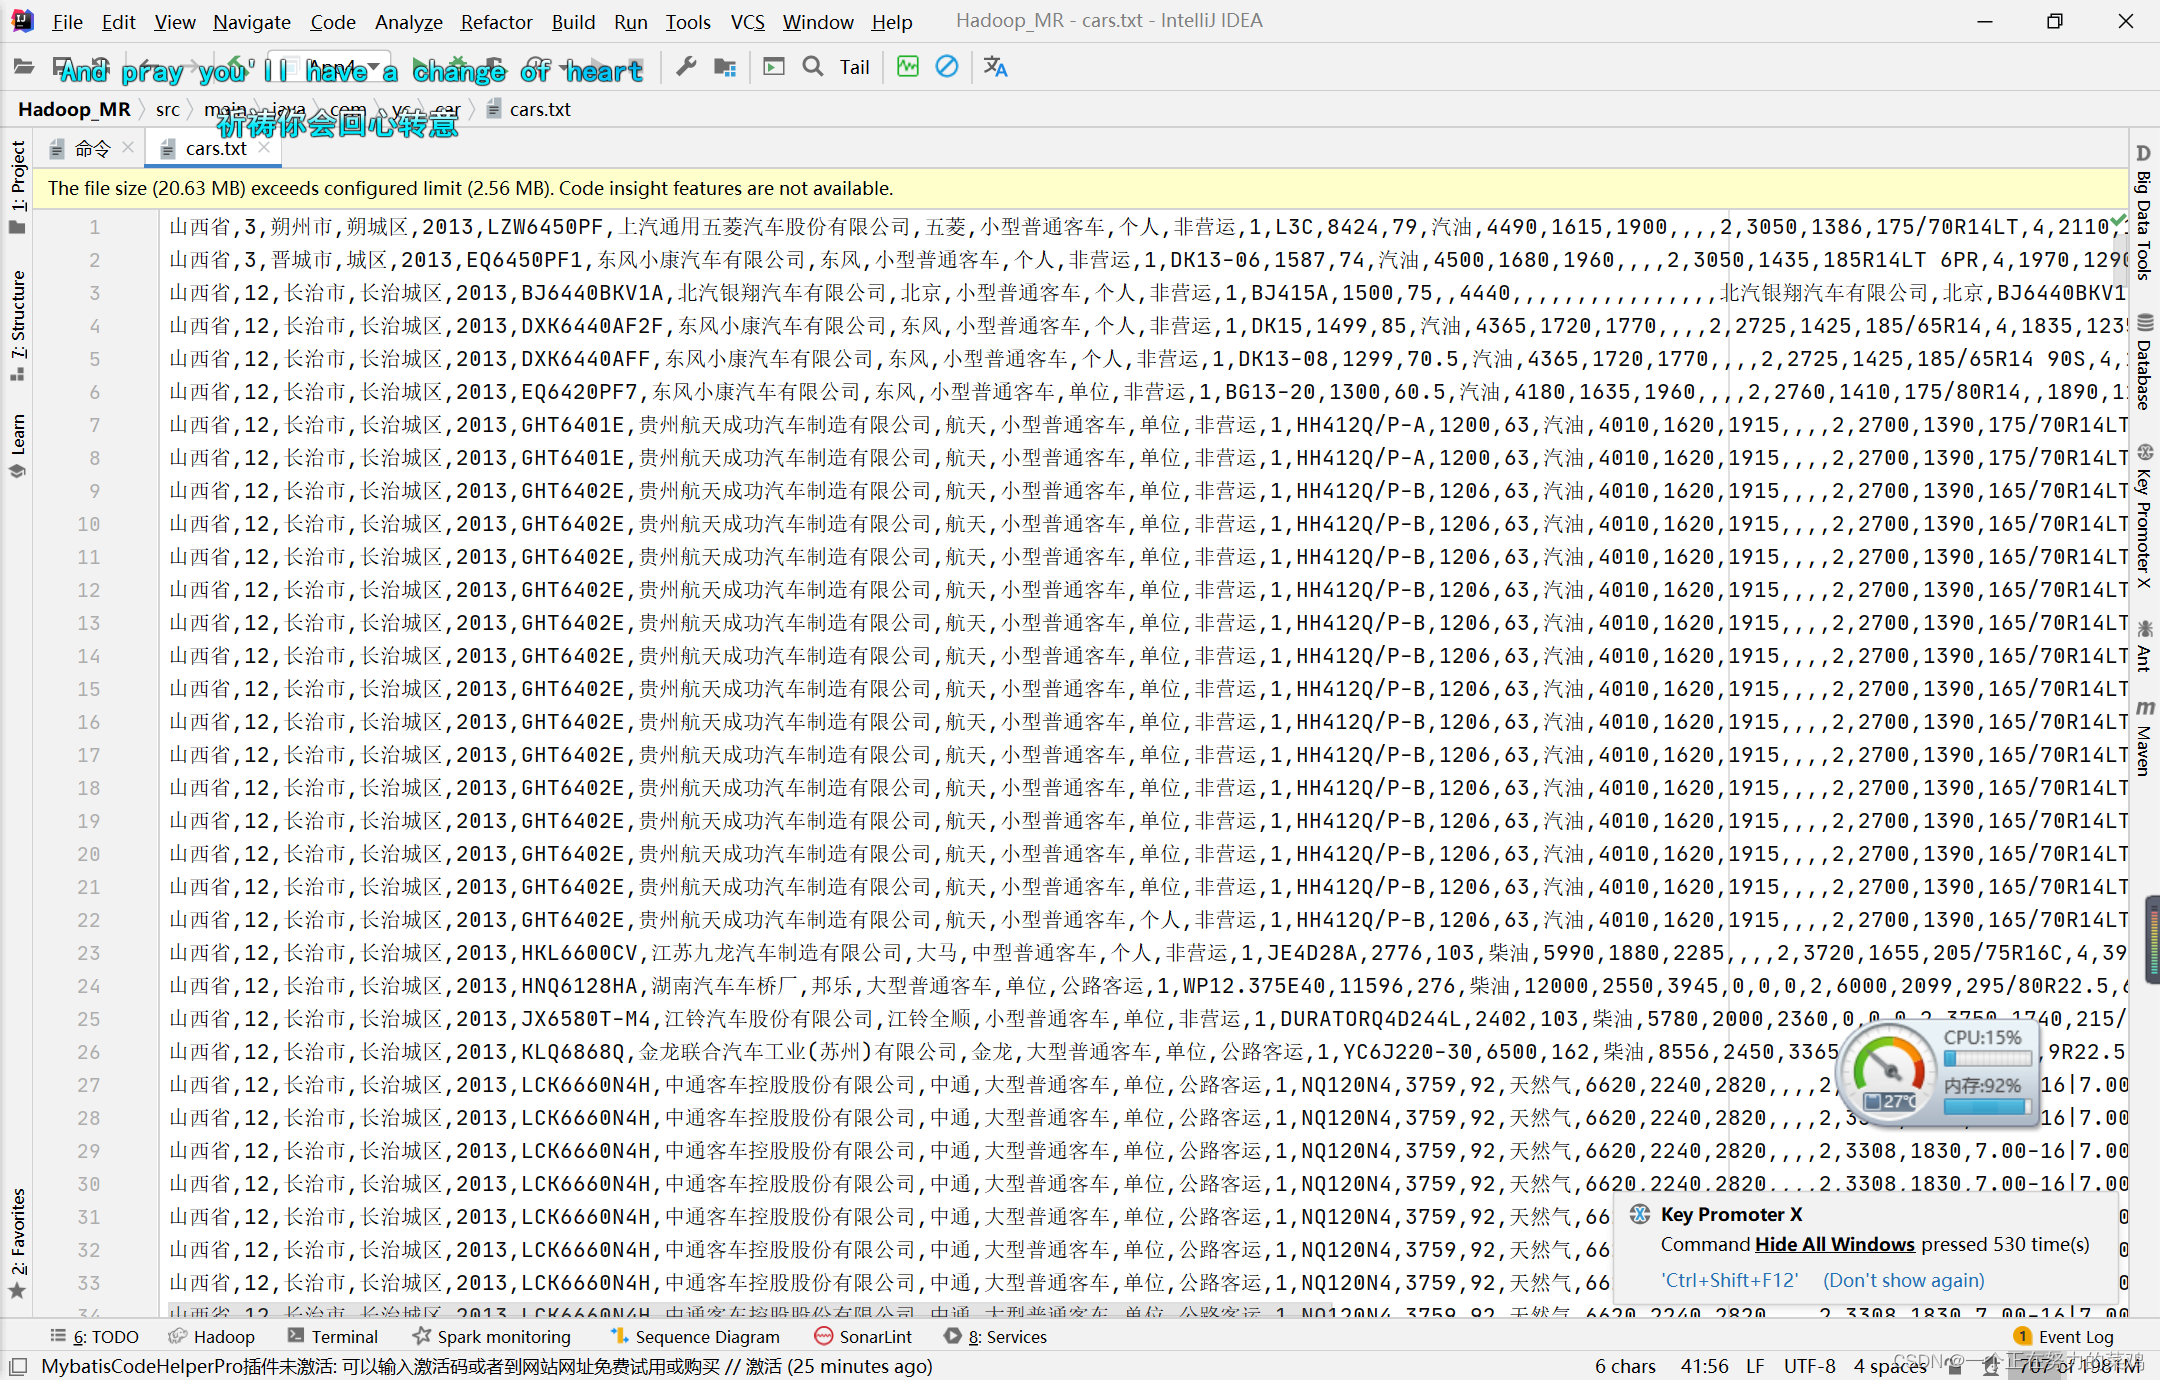Click the green activity monitor icon
Viewport: 2160px width, 1380px height.
(x=907, y=67)
